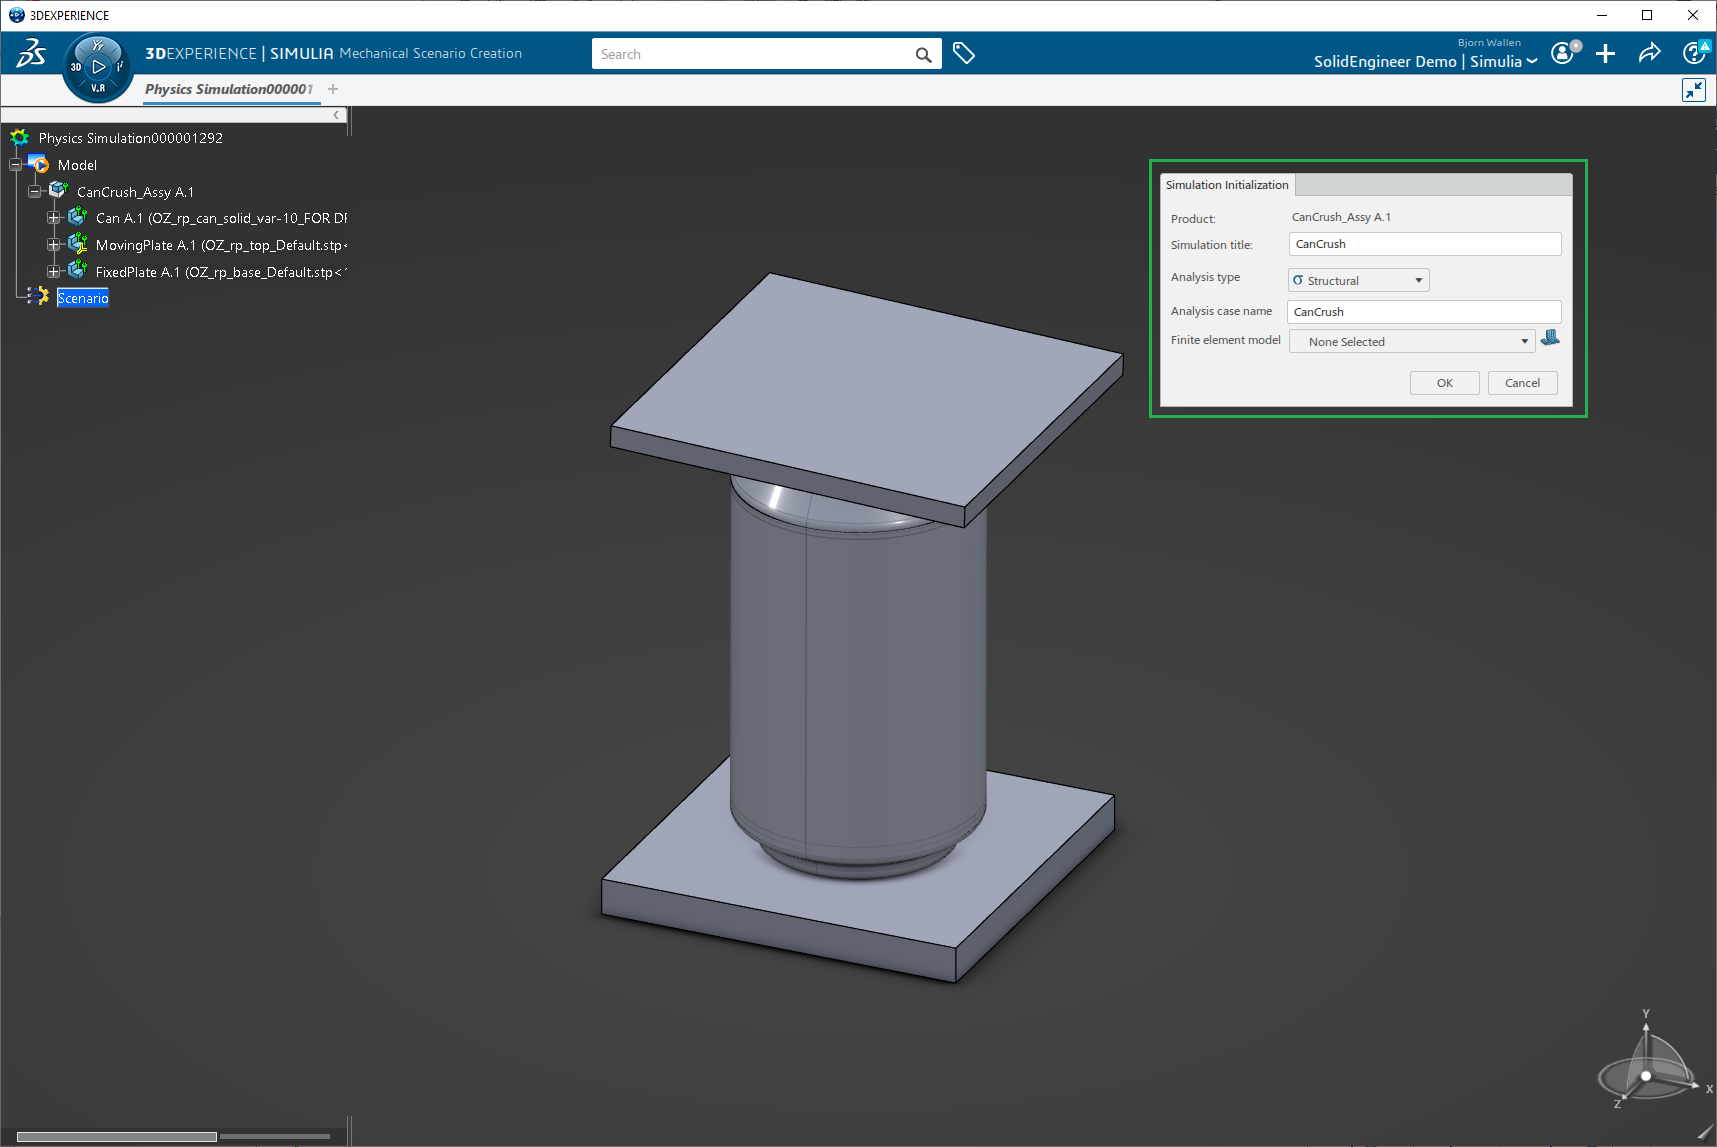Expand the MovingPlate A.1 node
Image resolution: width=1717 pixels, height=1147 pixels.
tap(54, 245)
